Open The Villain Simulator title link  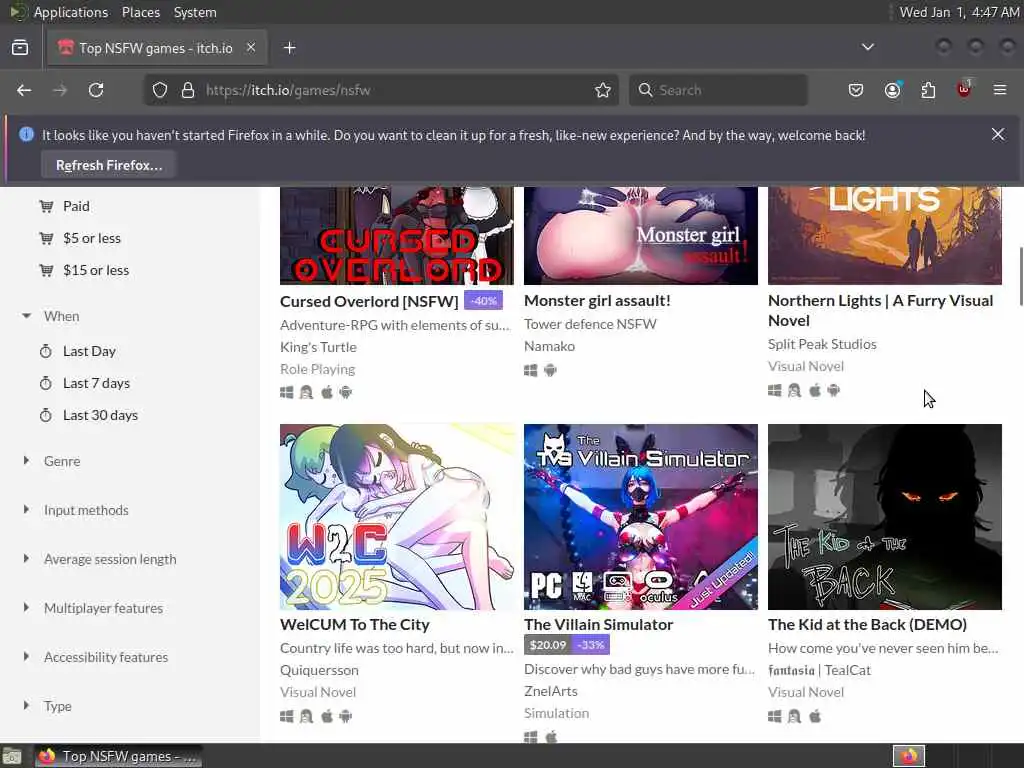coord(598,624)
